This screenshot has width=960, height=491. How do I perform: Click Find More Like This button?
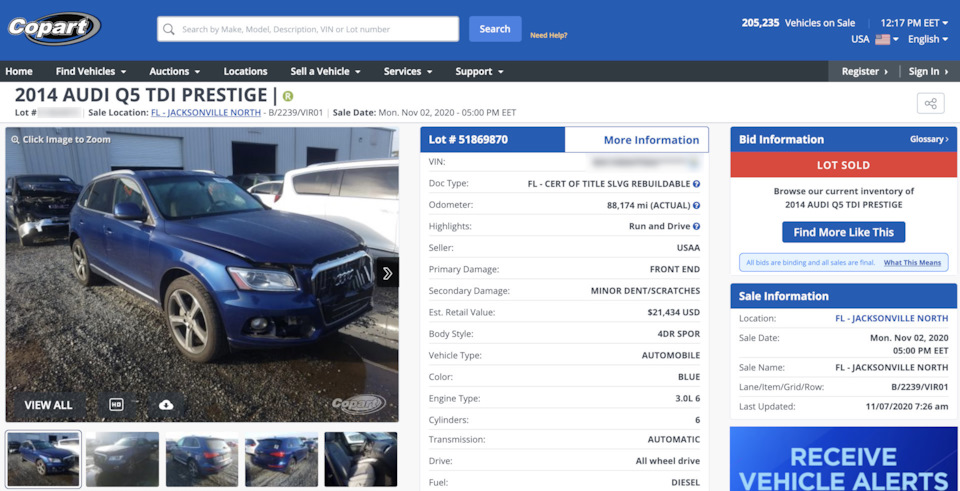[843, 232]
